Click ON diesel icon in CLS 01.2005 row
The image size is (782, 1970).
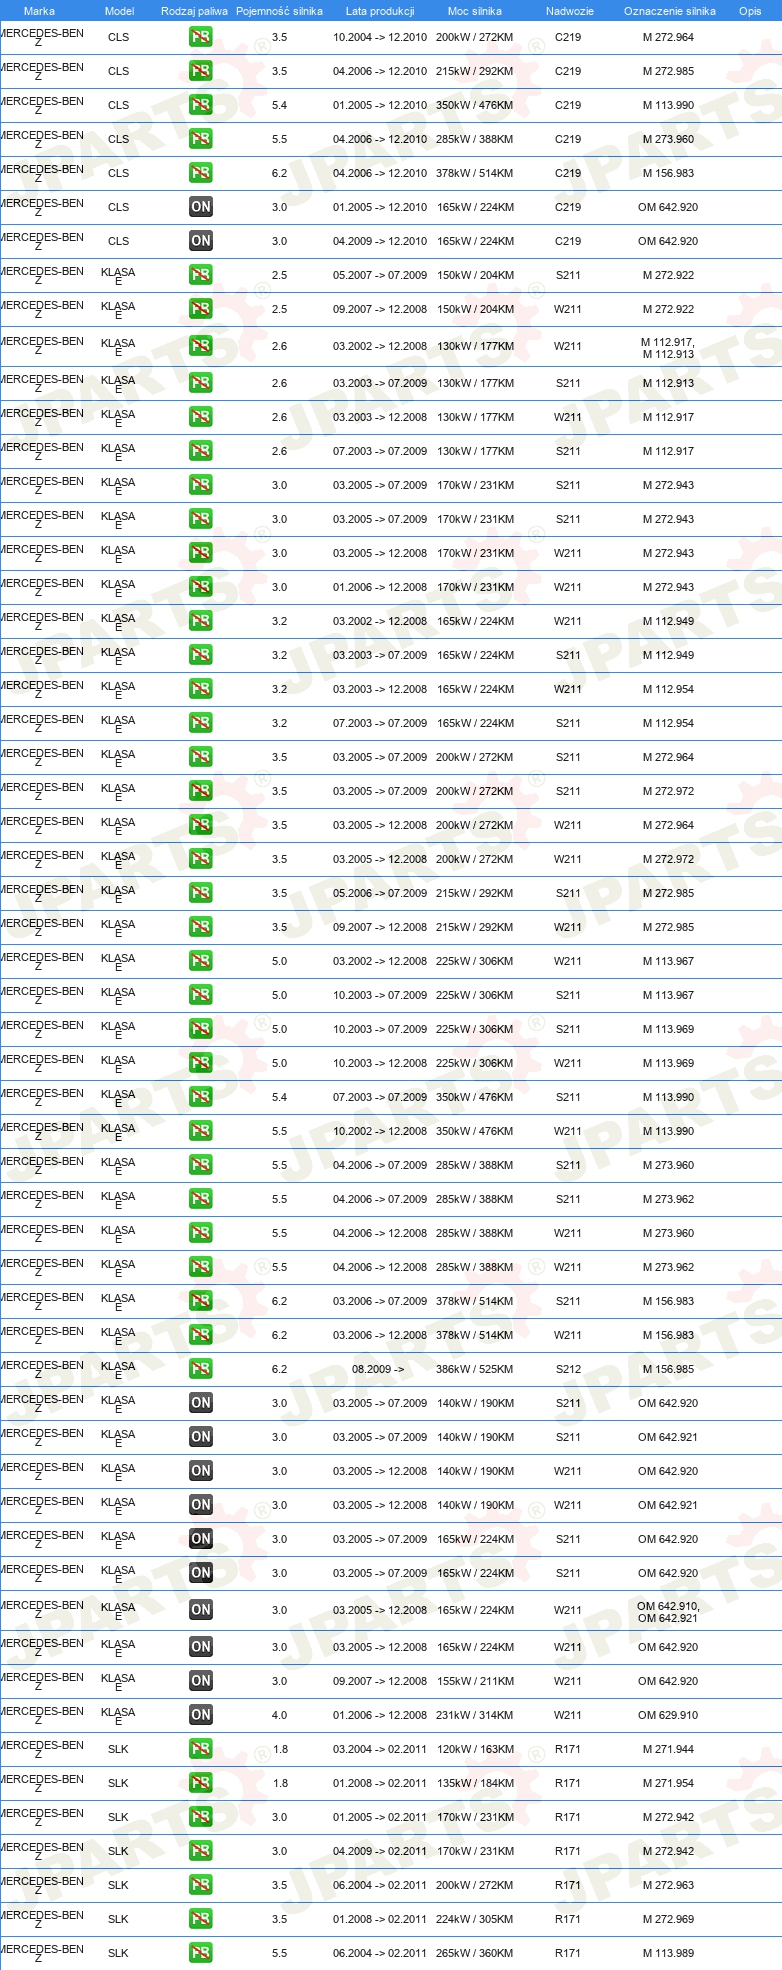click(200, 207)
